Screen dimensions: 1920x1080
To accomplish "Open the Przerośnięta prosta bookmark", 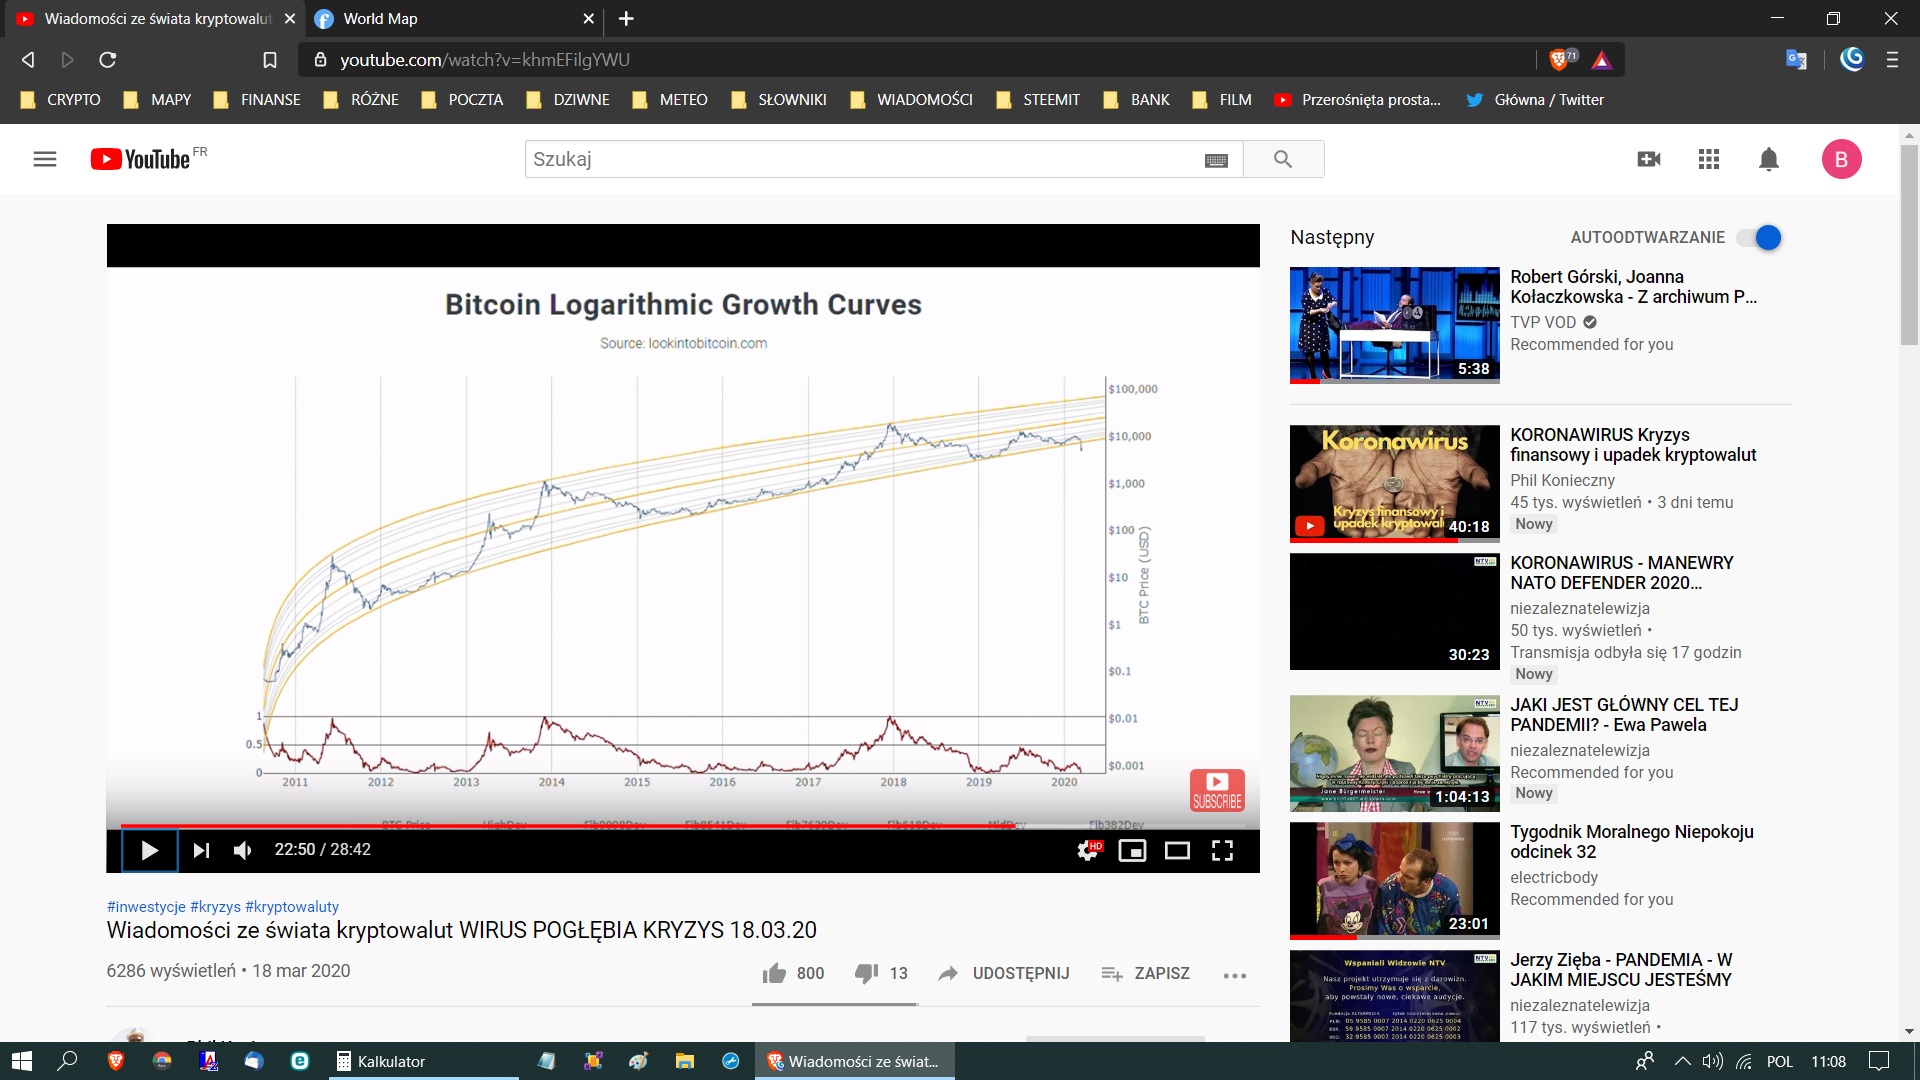I will click(x=1358, y=100).
